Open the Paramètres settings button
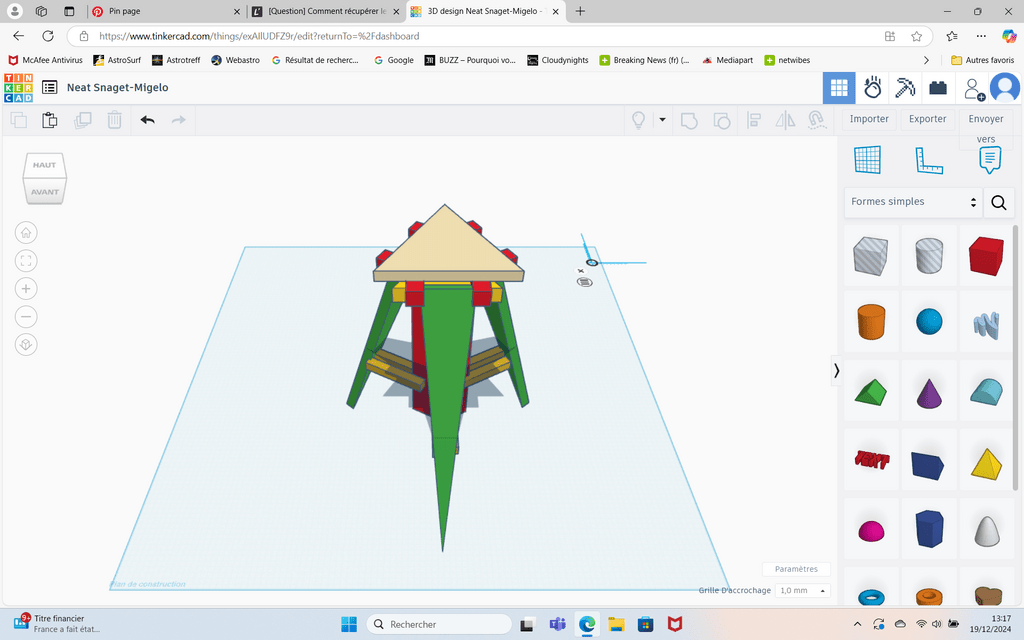 tap(796, 569)
